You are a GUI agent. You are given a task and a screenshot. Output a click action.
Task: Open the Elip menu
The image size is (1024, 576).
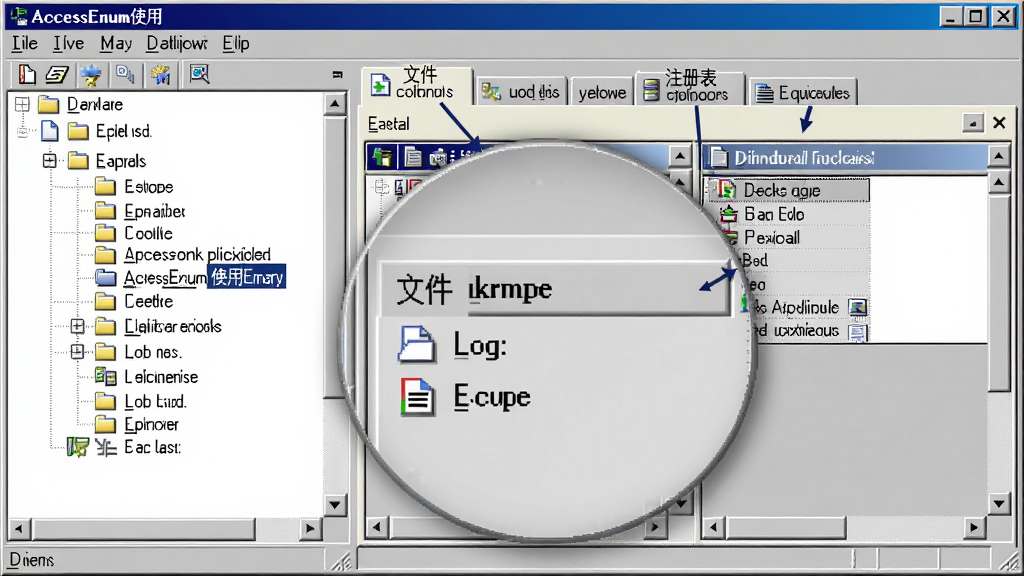(x=236, y=44)
